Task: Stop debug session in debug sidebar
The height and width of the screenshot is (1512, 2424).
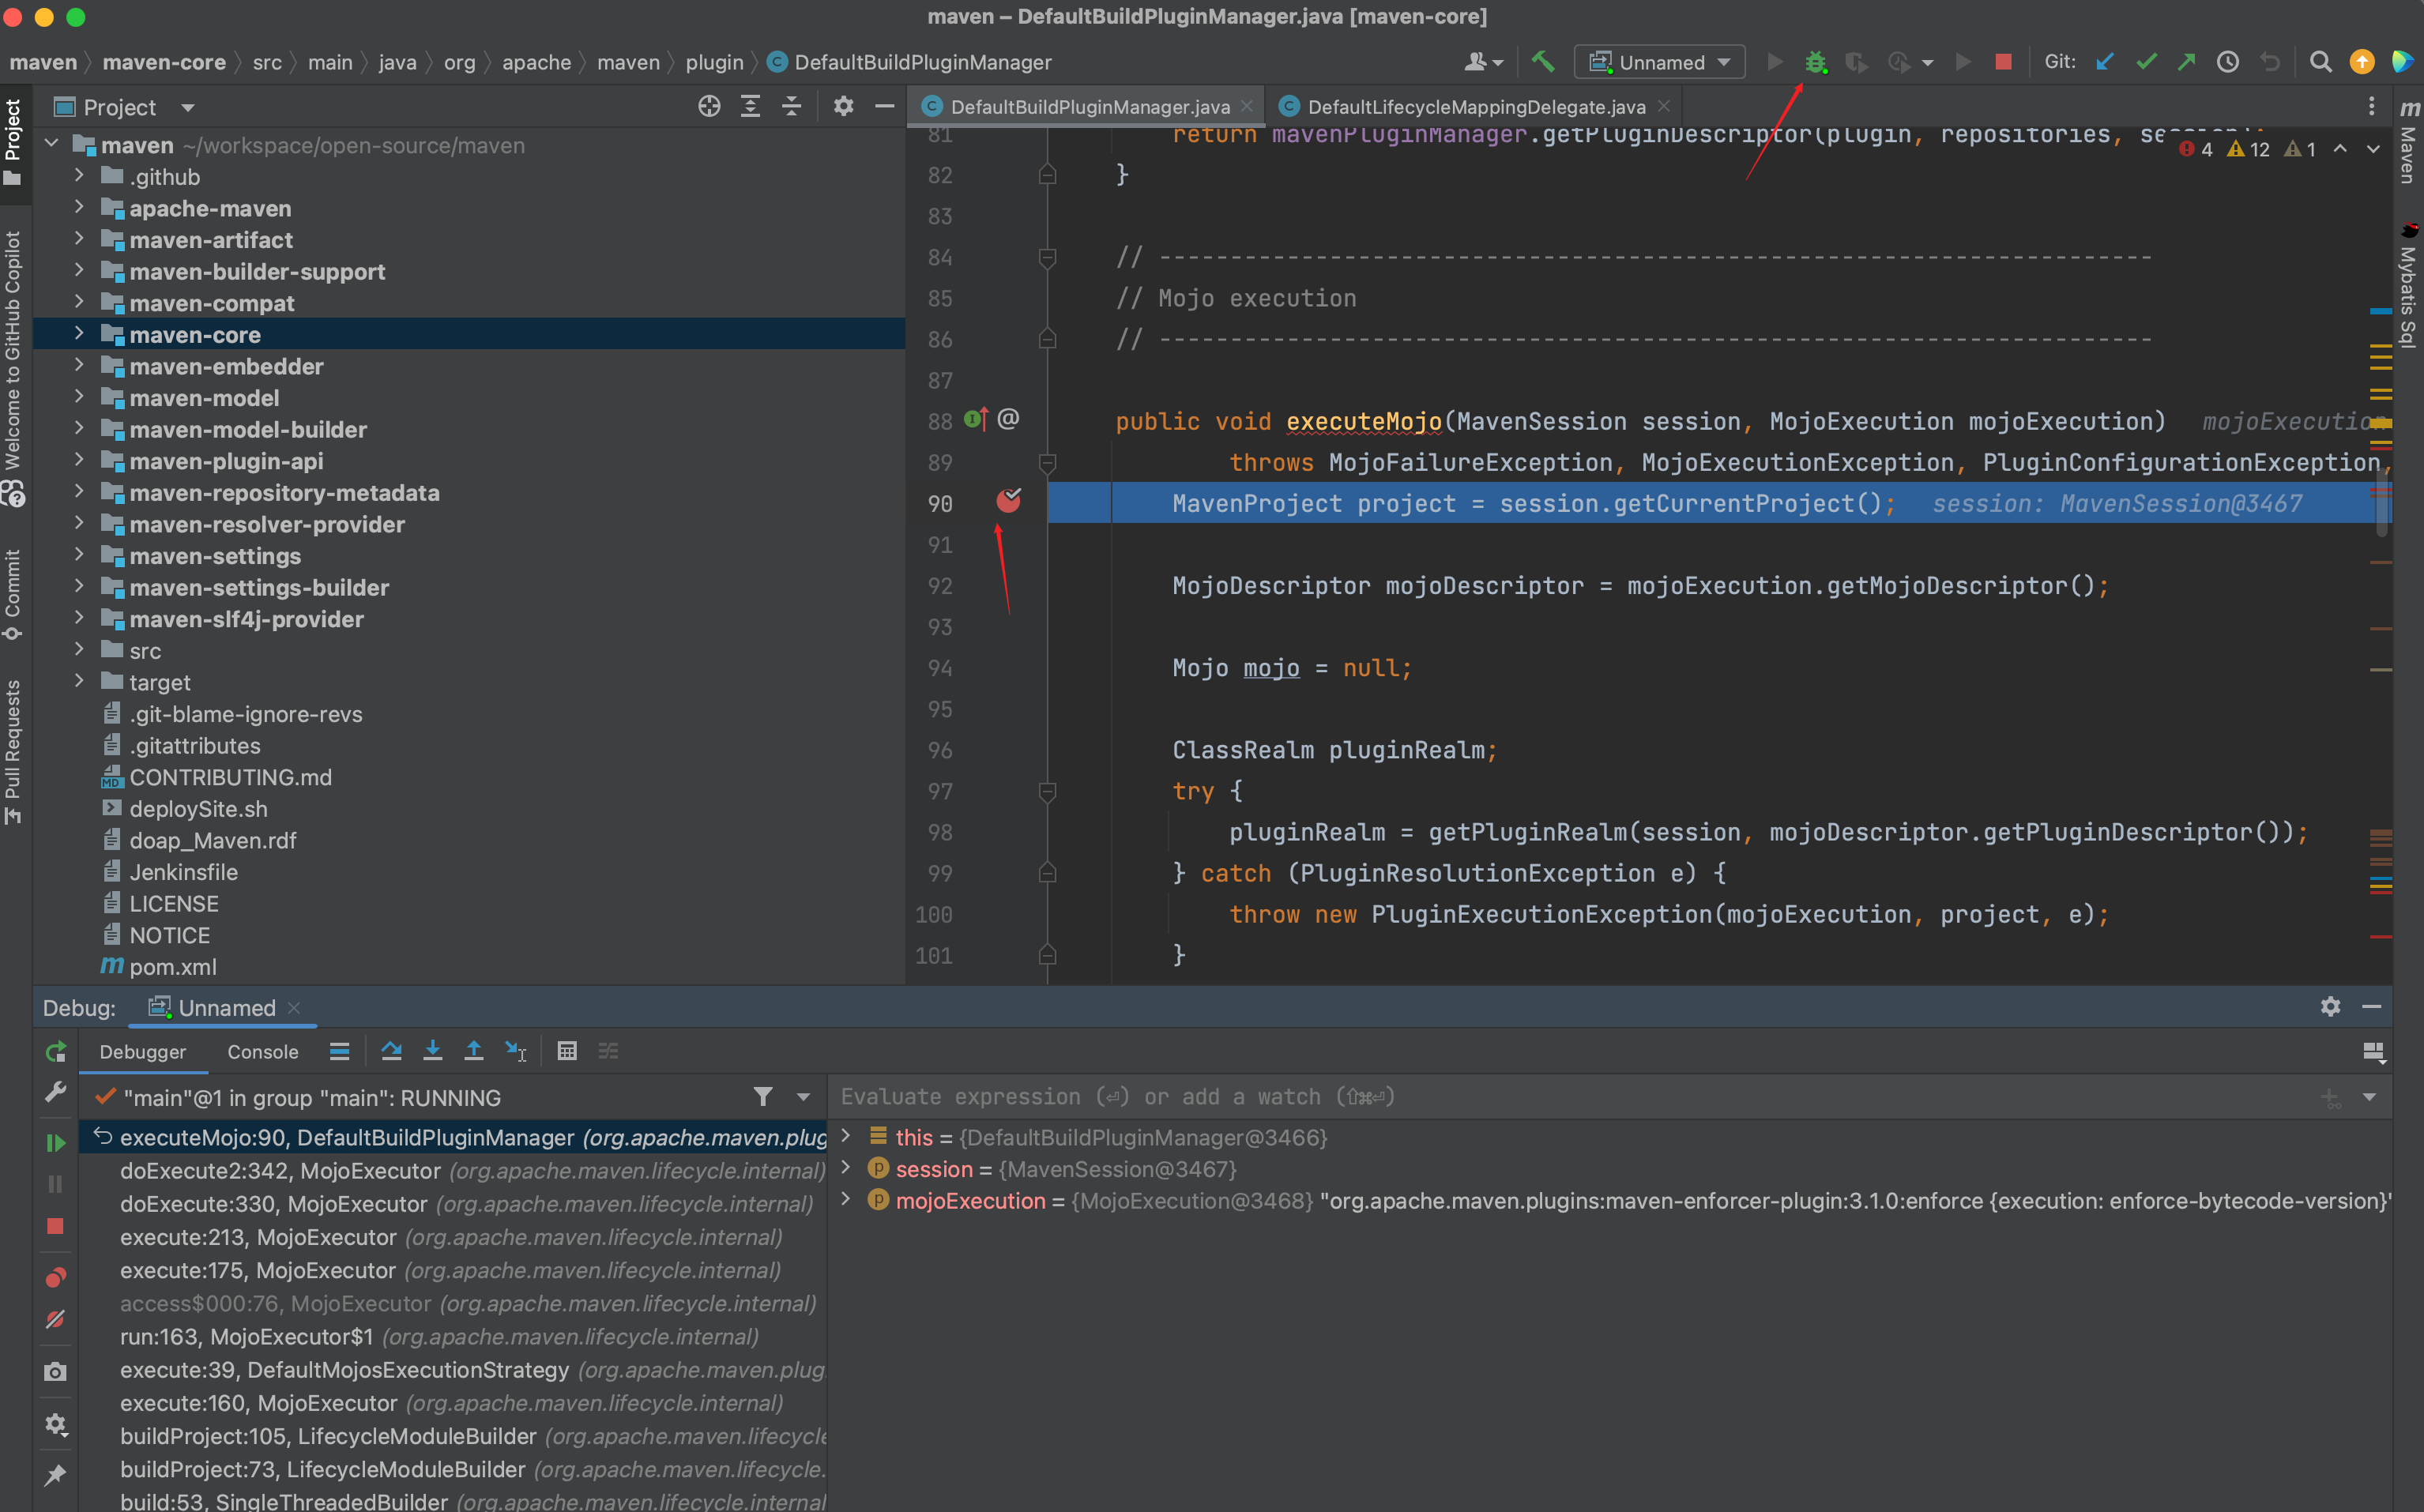Action: 55,1226
